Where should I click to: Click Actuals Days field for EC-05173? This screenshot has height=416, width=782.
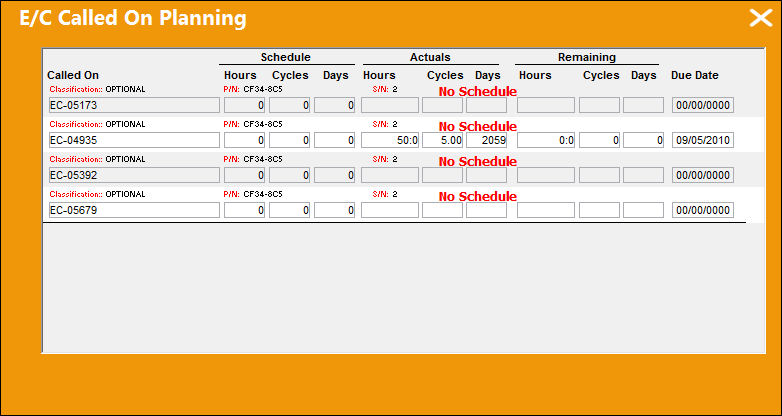click(487, 105)
